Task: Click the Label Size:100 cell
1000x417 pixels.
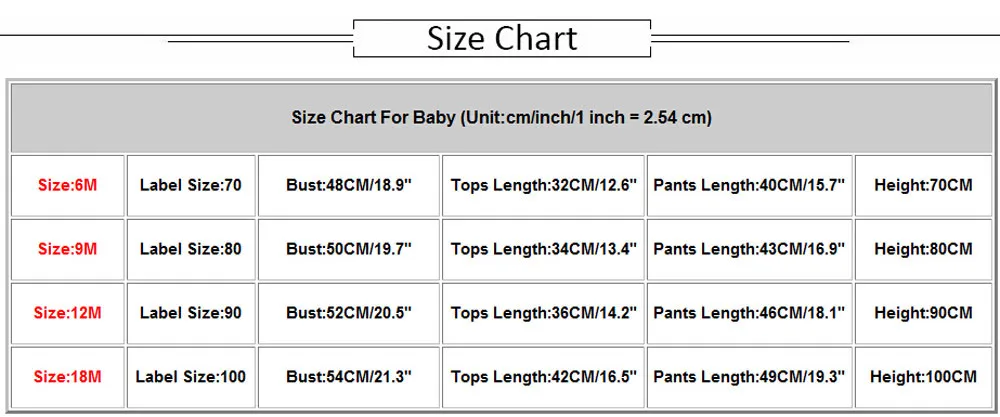Action: click(190, 377)
